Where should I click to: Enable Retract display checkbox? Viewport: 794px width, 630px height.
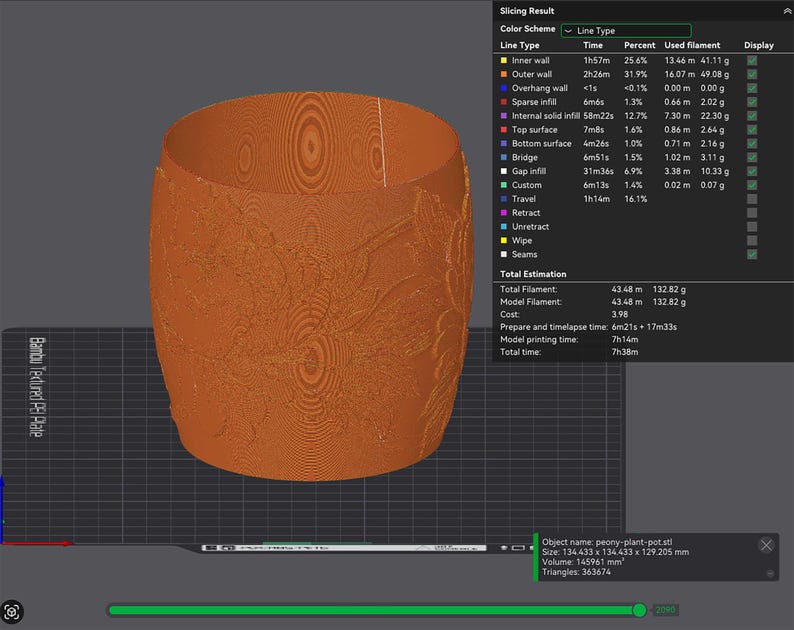coord(752,213)
